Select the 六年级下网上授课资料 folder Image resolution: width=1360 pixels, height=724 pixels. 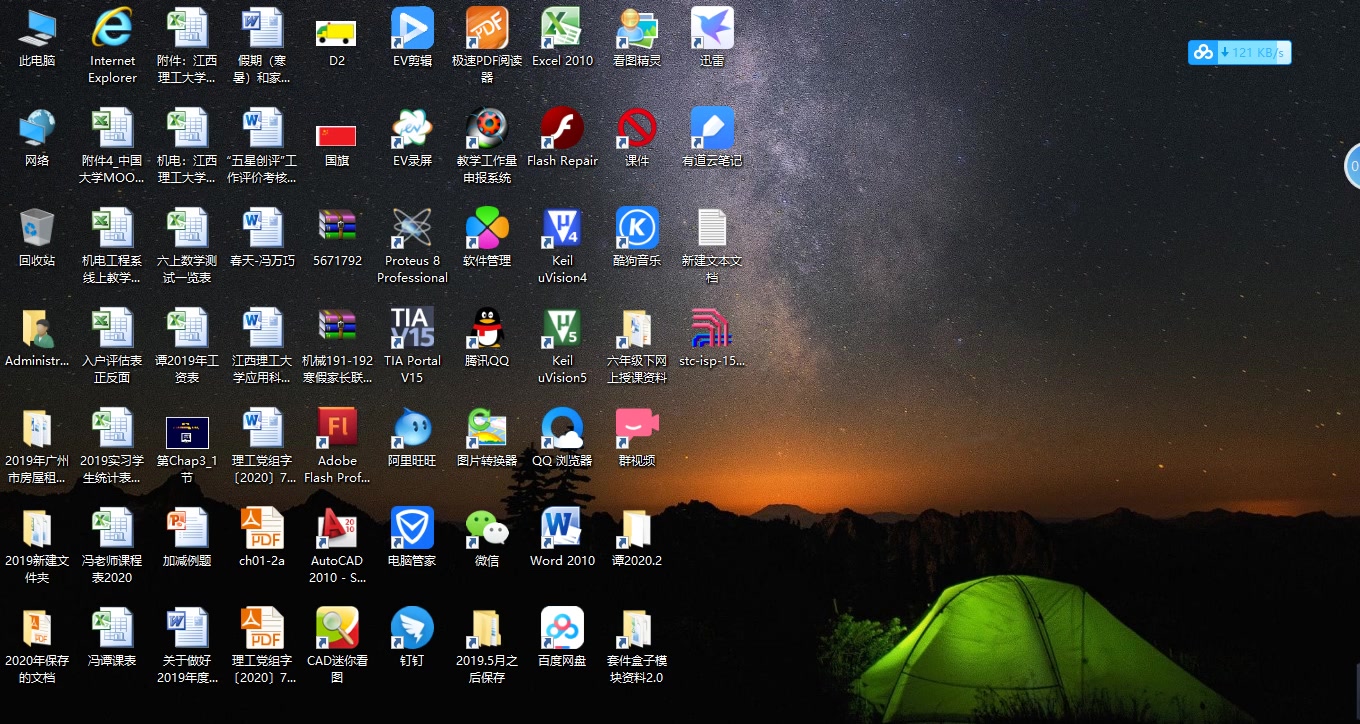point(637,328)
